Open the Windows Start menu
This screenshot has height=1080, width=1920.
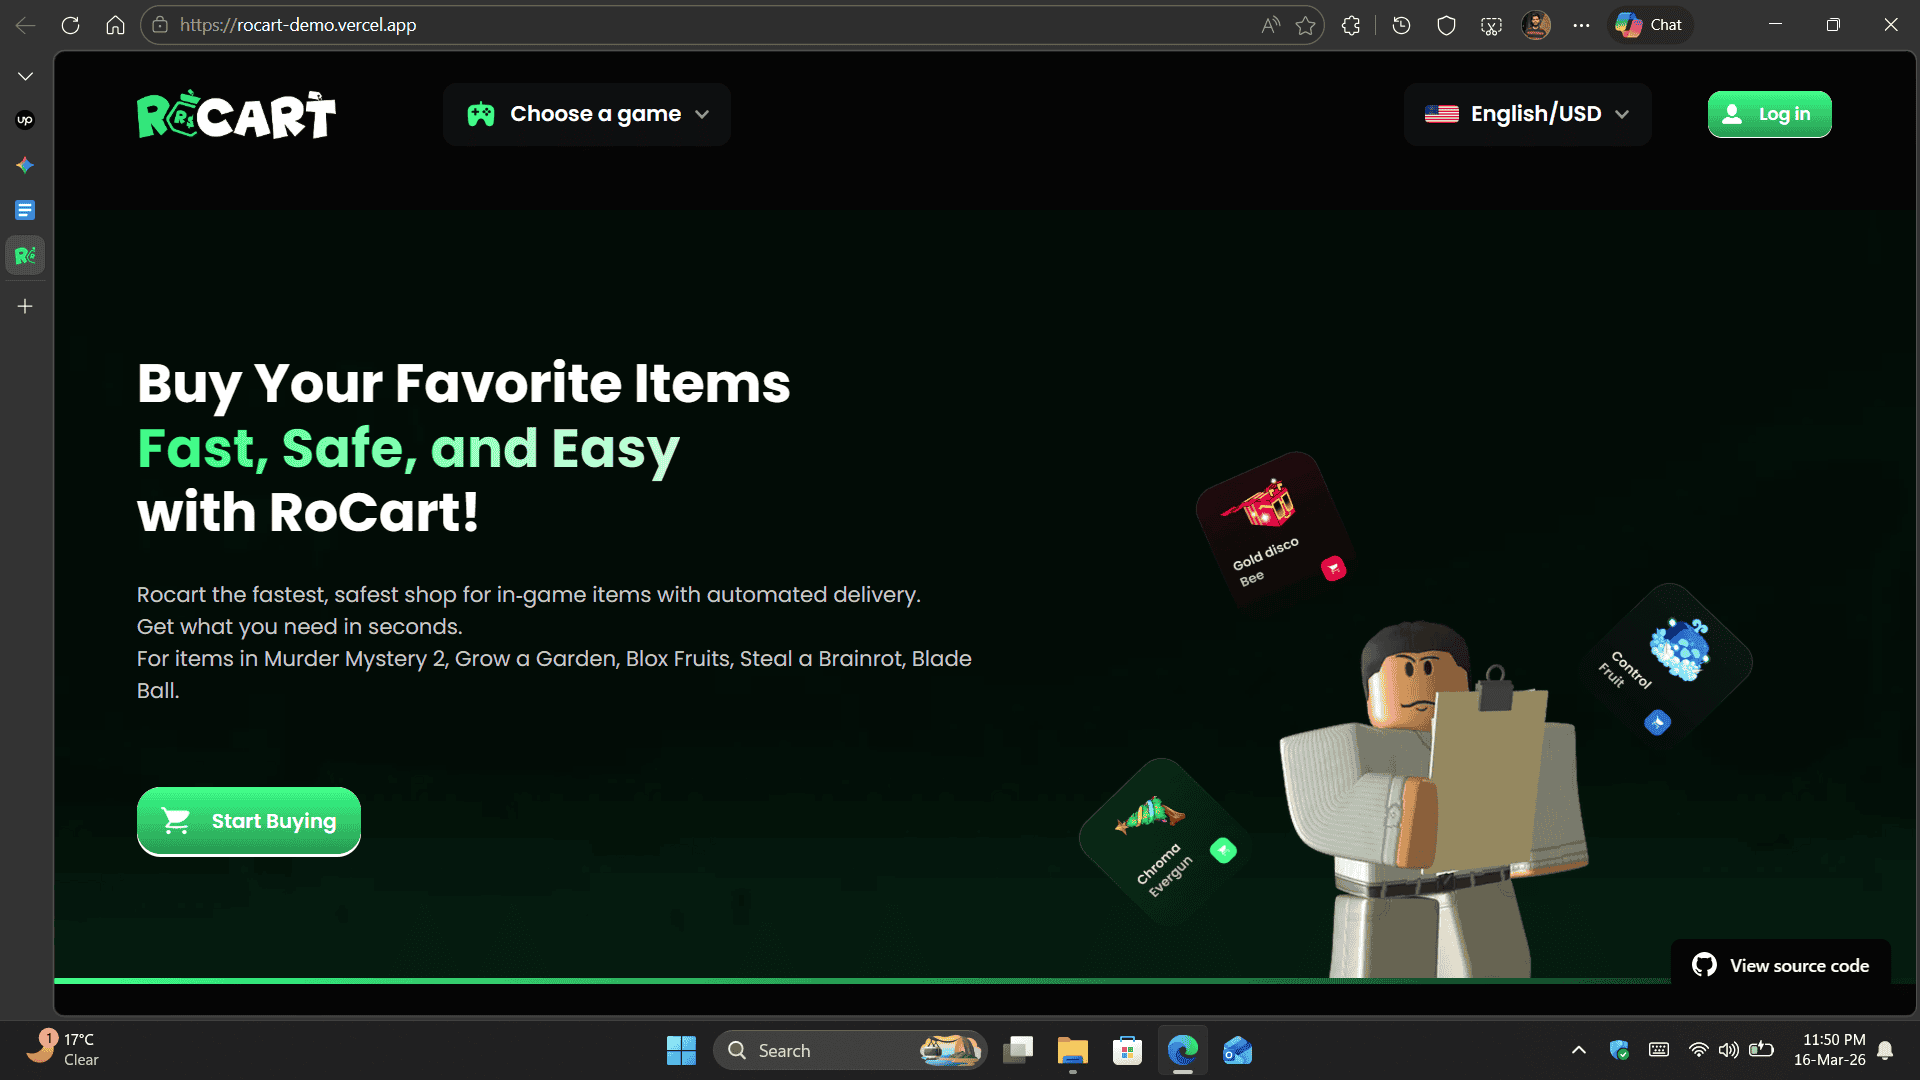[x=681, y=1050]
